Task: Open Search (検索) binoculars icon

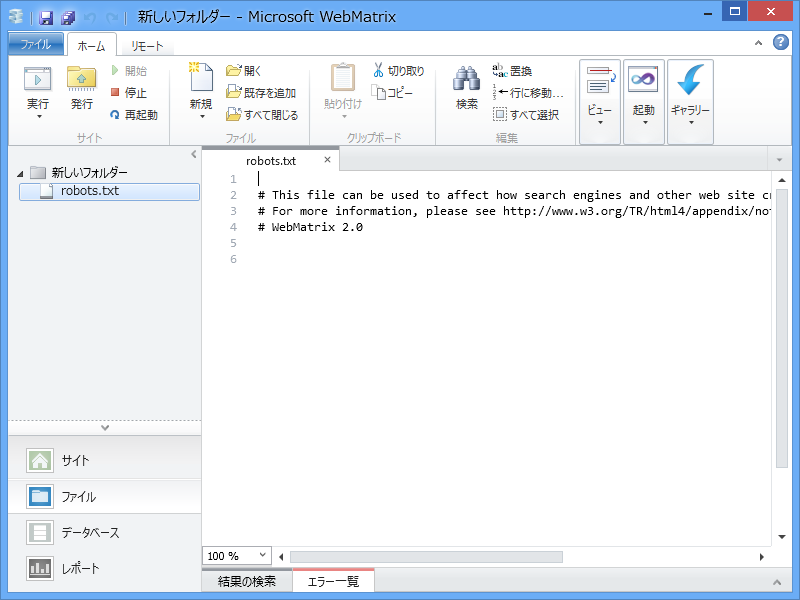Action: coord(466,80)
